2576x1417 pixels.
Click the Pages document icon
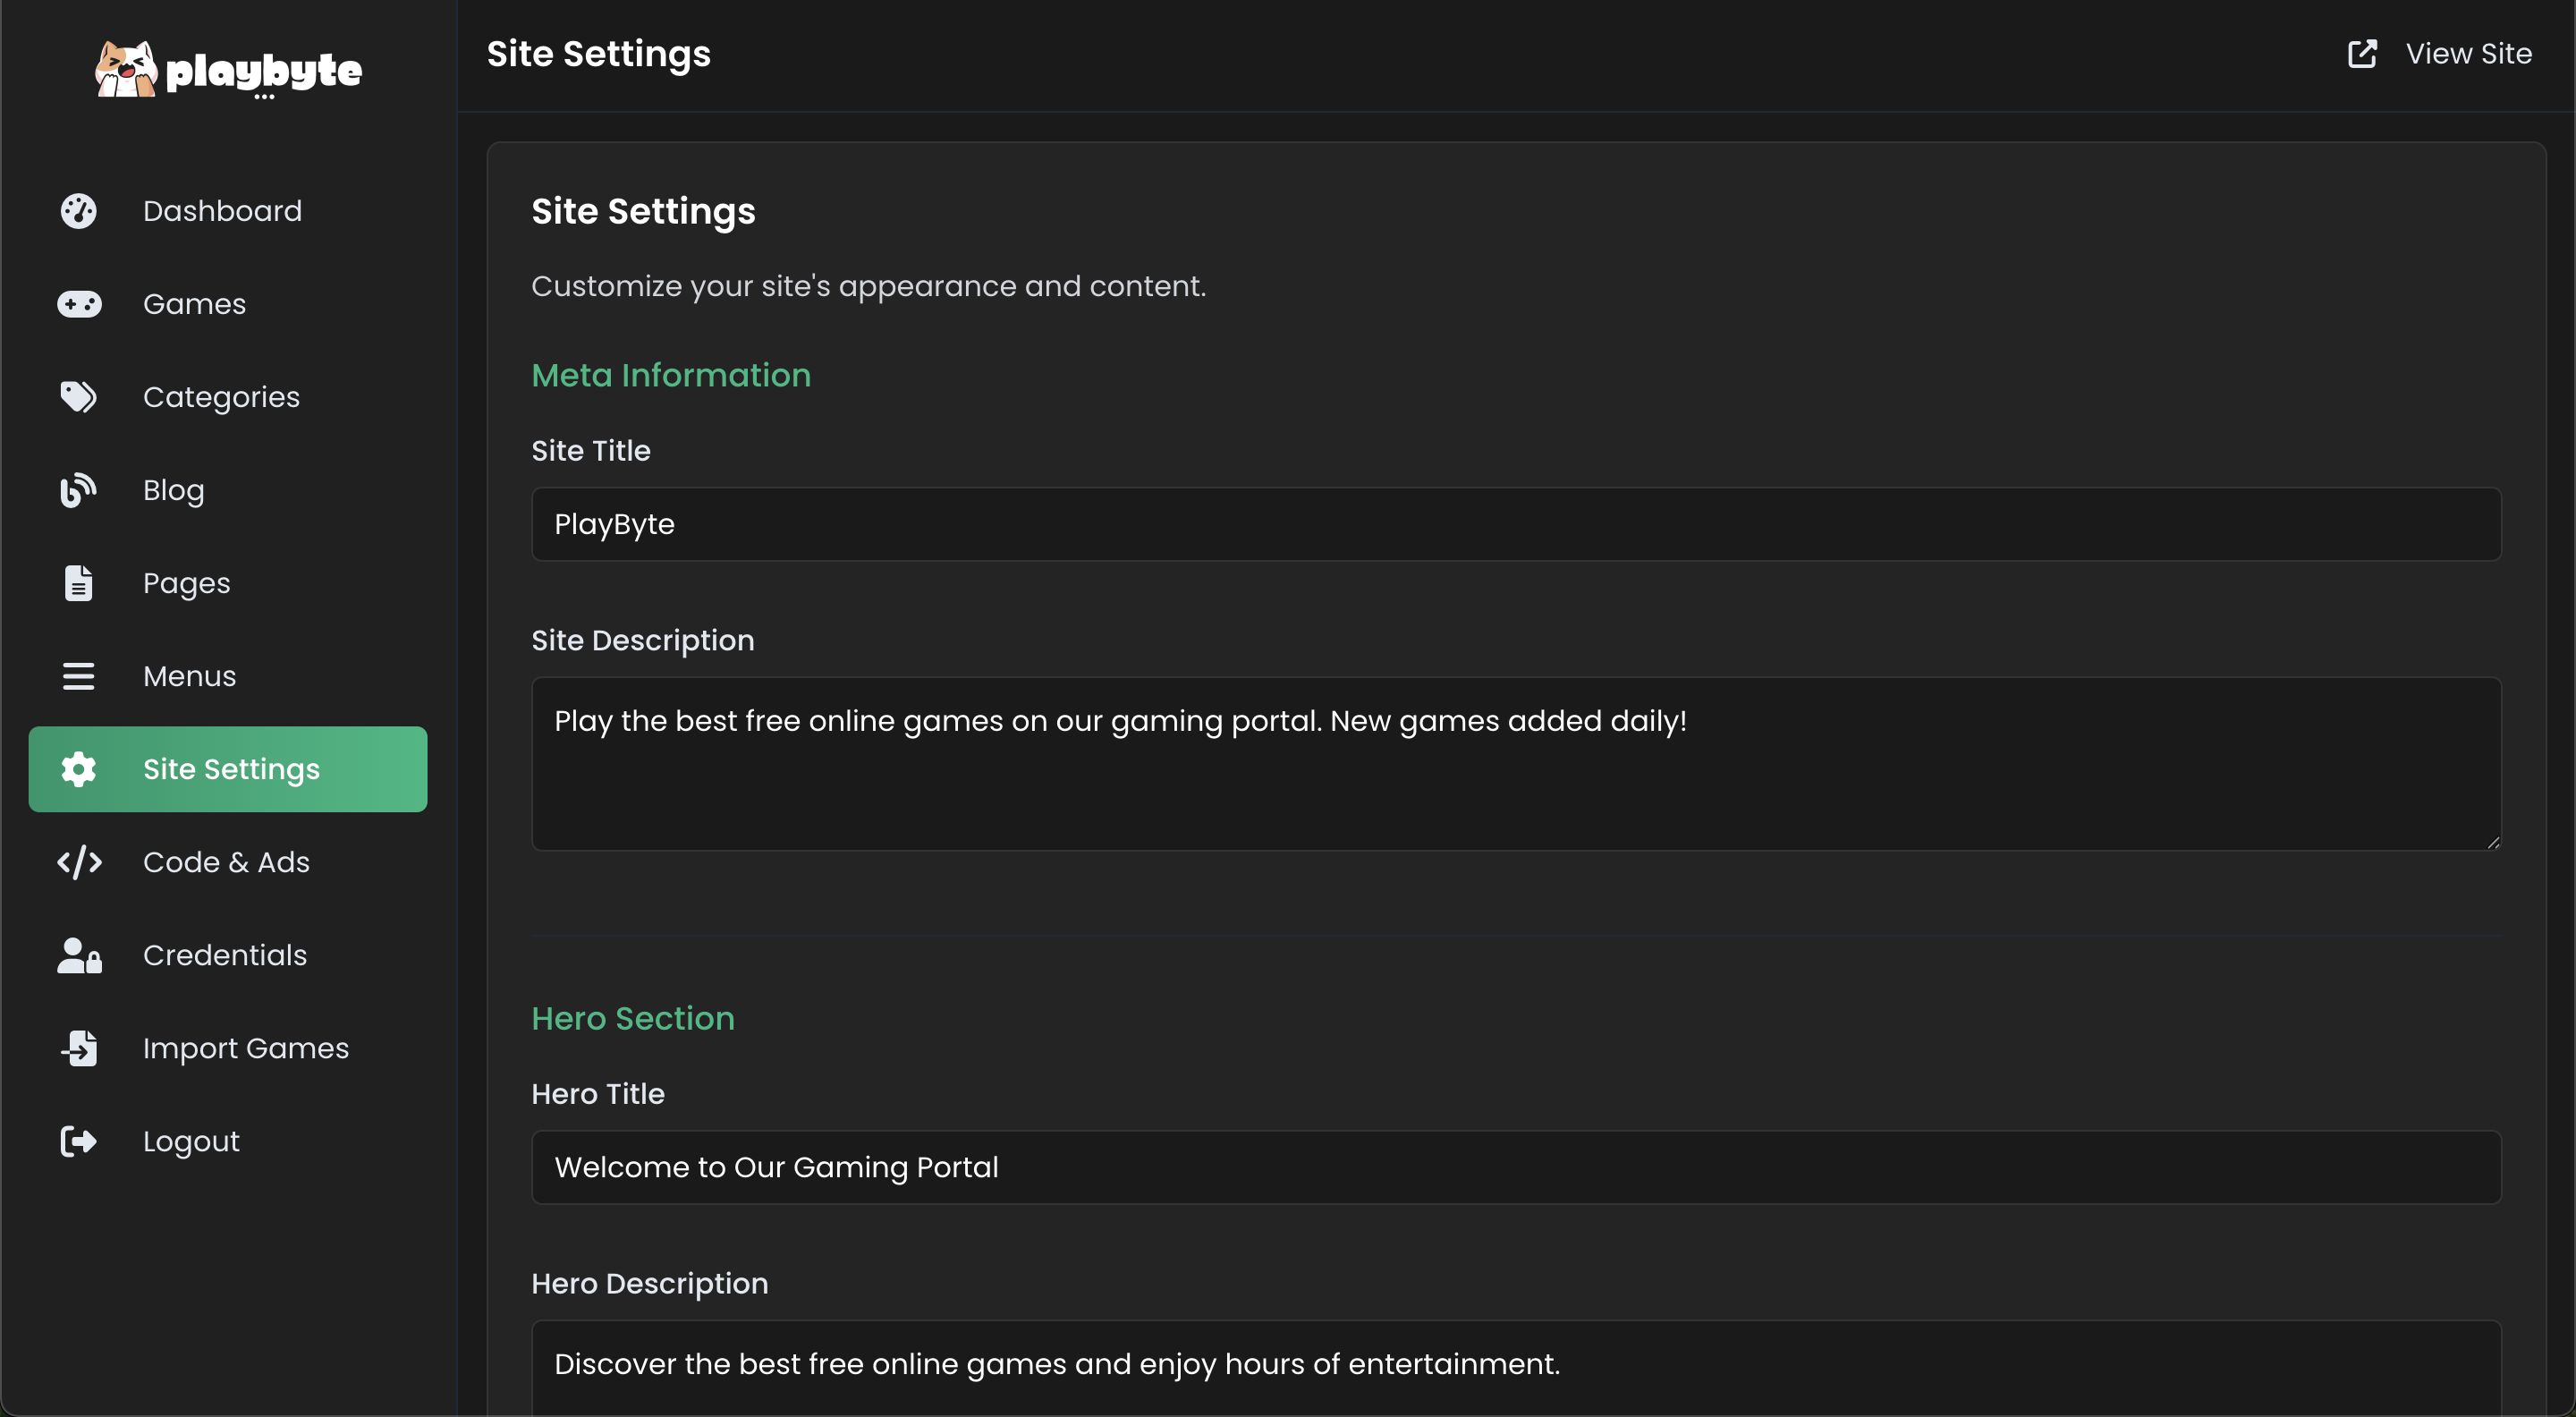coord(79,583)
